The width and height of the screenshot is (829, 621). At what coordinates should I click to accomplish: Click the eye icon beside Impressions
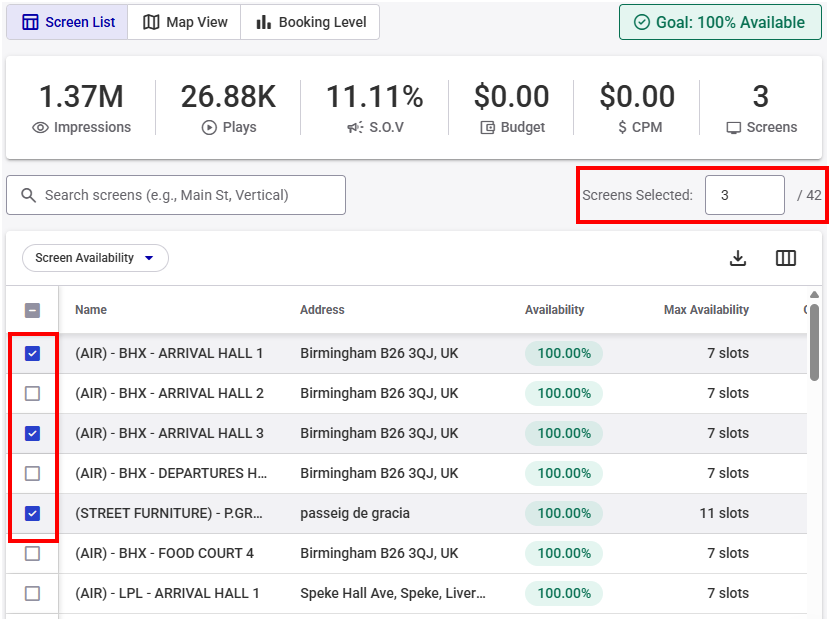coord(41,128)
